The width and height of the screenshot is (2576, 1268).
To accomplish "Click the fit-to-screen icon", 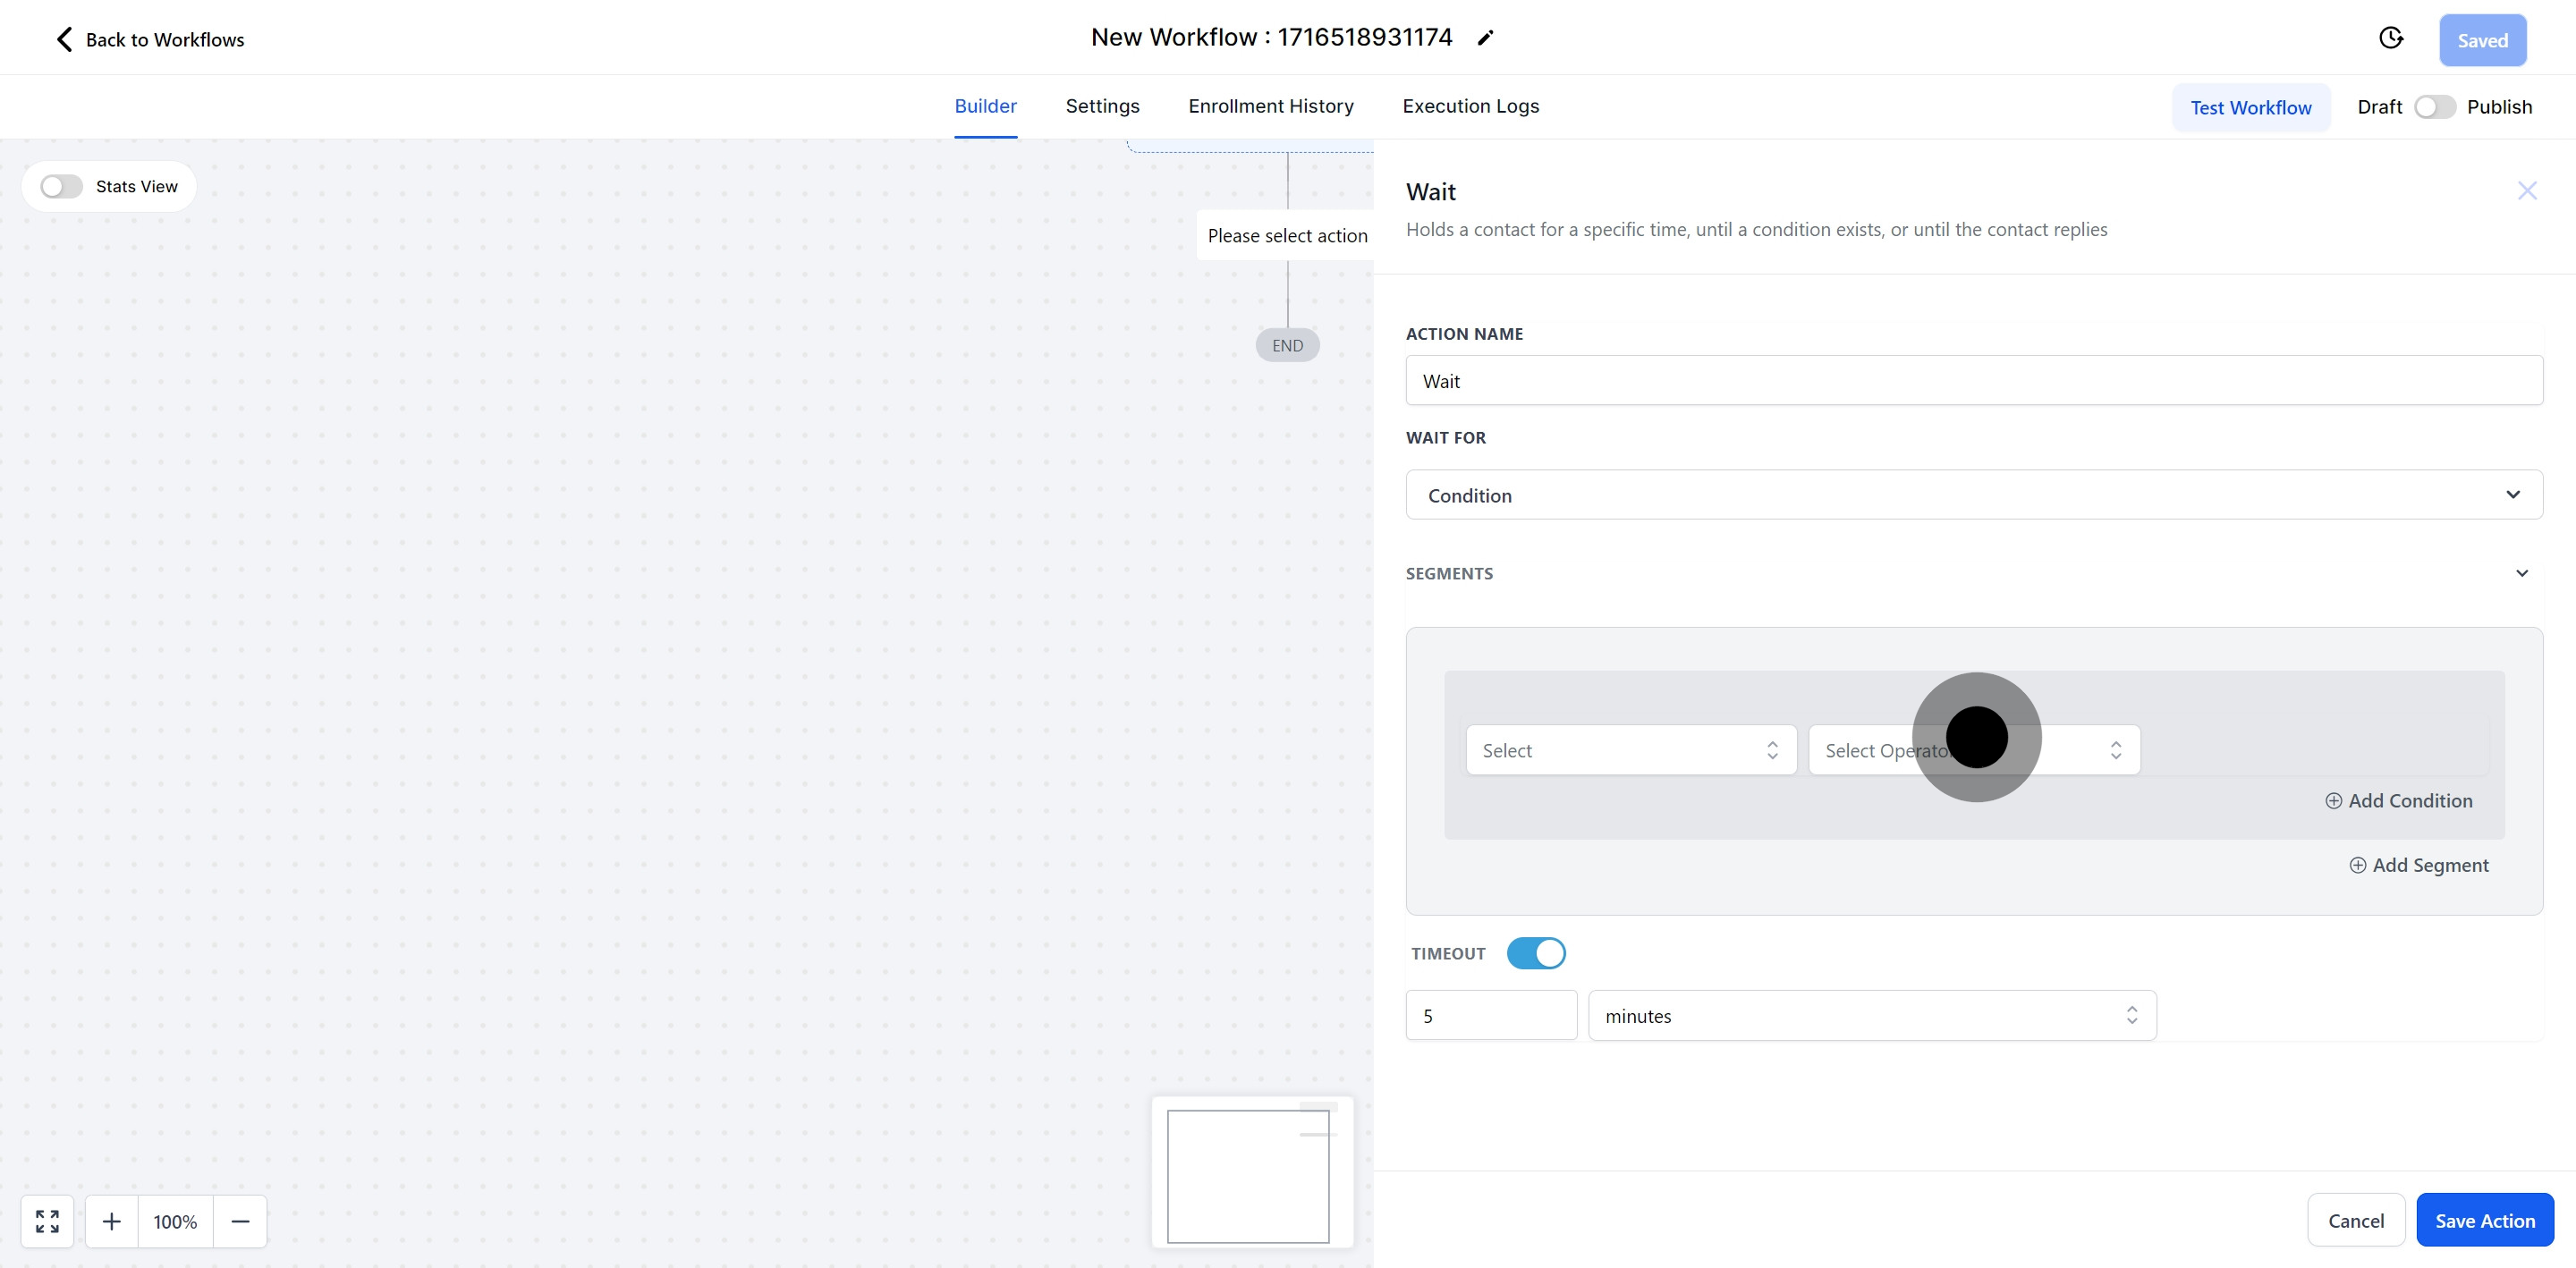I will (47, 1221).
